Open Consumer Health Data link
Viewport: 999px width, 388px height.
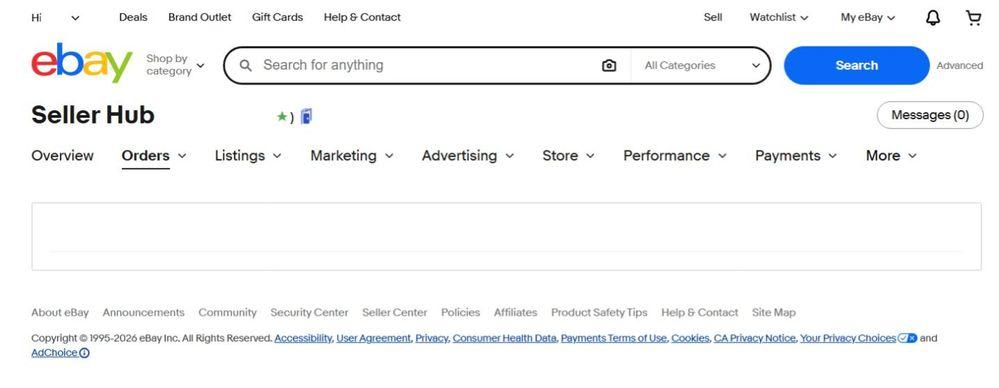pos(504,338)
